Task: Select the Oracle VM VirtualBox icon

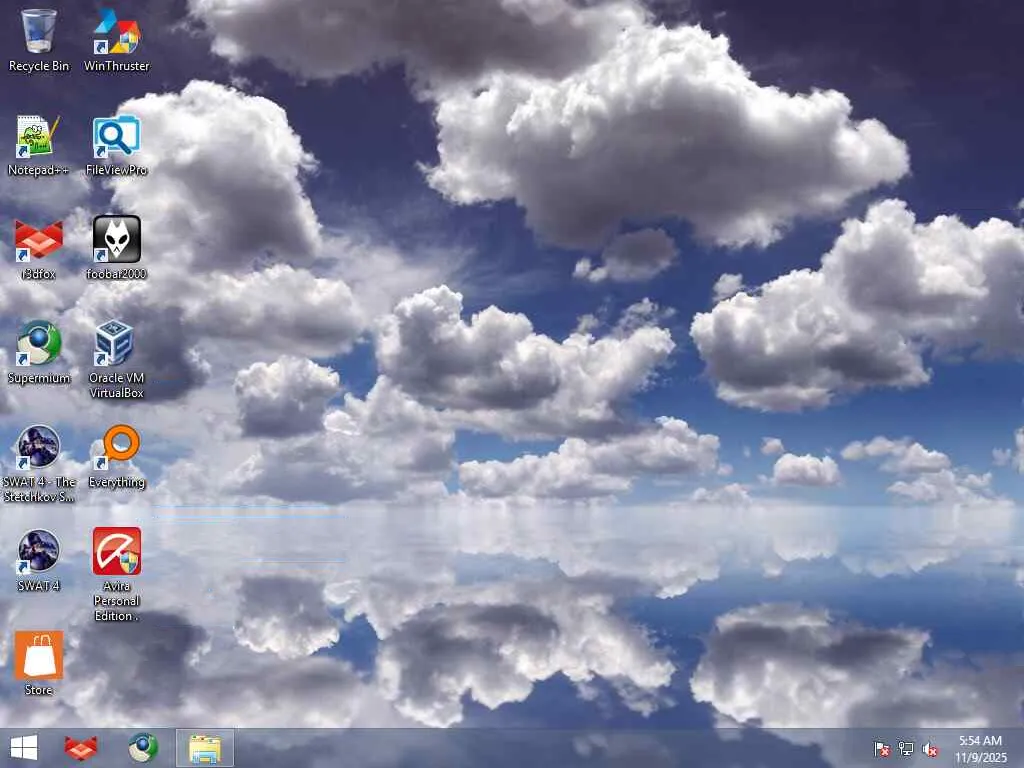Action: point(116,360)
